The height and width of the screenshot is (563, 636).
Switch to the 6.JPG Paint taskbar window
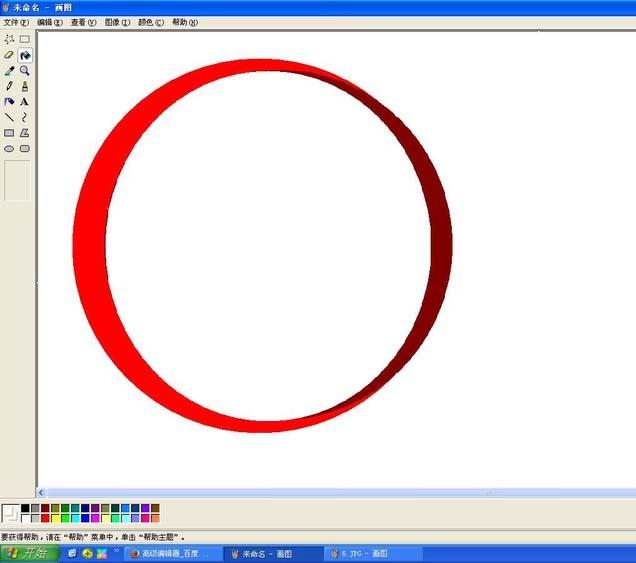(364, 553)
